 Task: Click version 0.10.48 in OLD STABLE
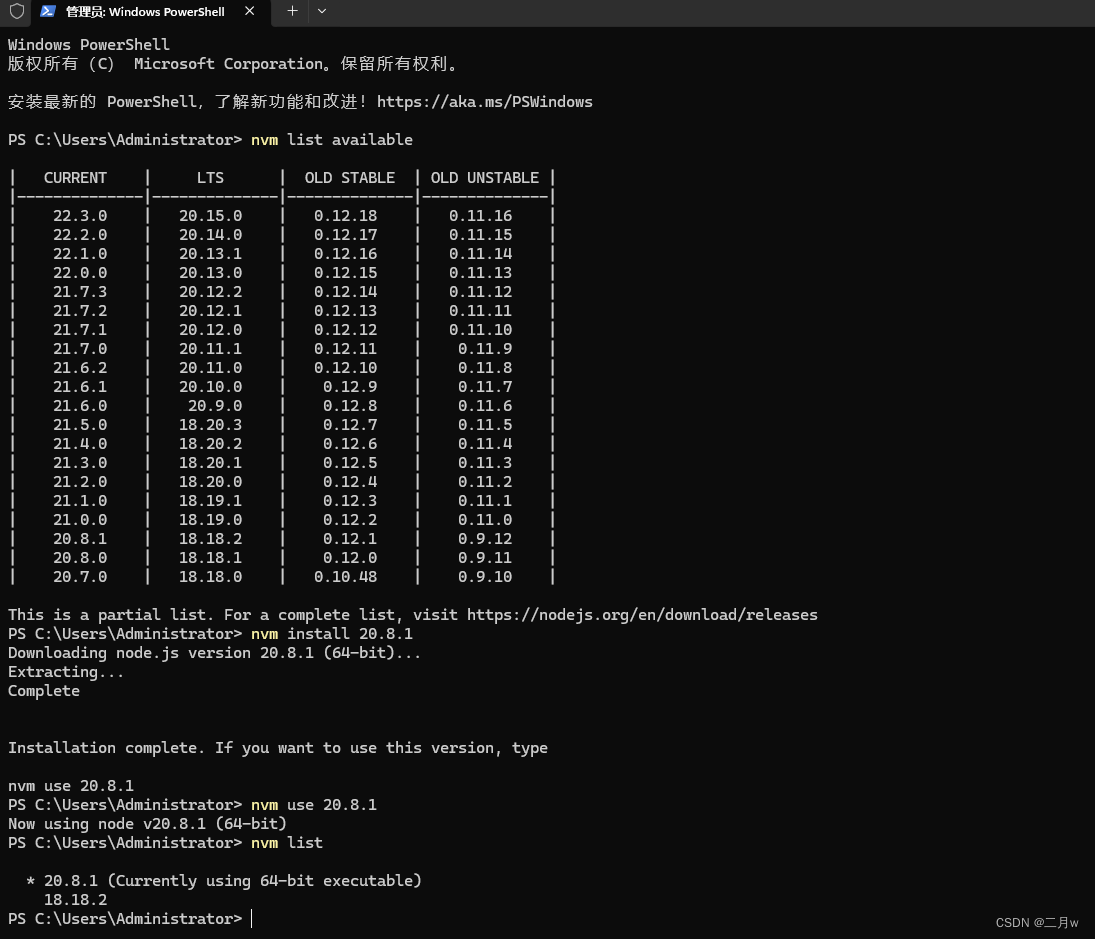point(346,577)
